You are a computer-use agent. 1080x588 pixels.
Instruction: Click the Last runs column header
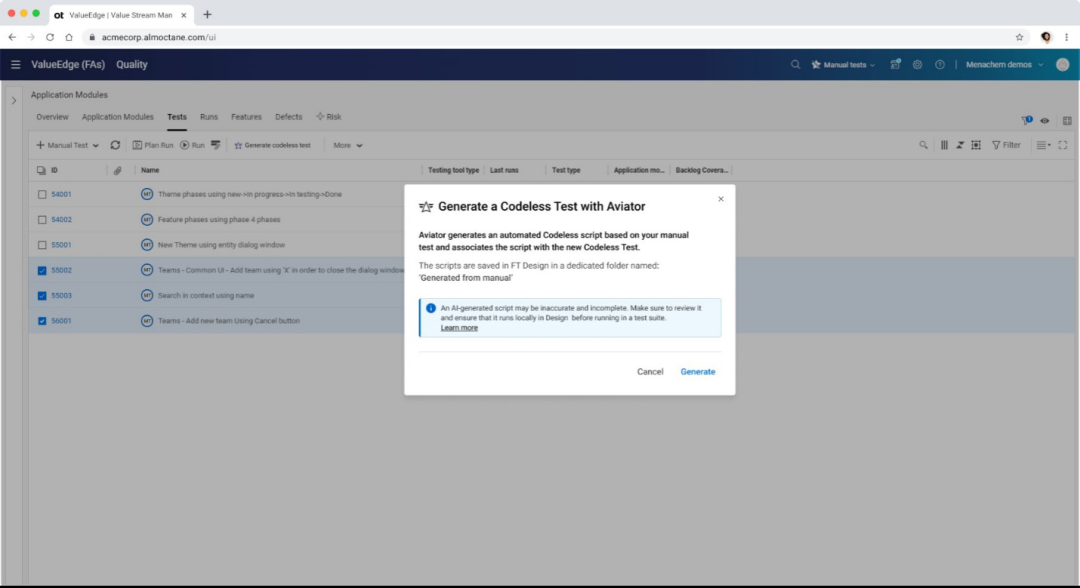[x=504, y=170]
